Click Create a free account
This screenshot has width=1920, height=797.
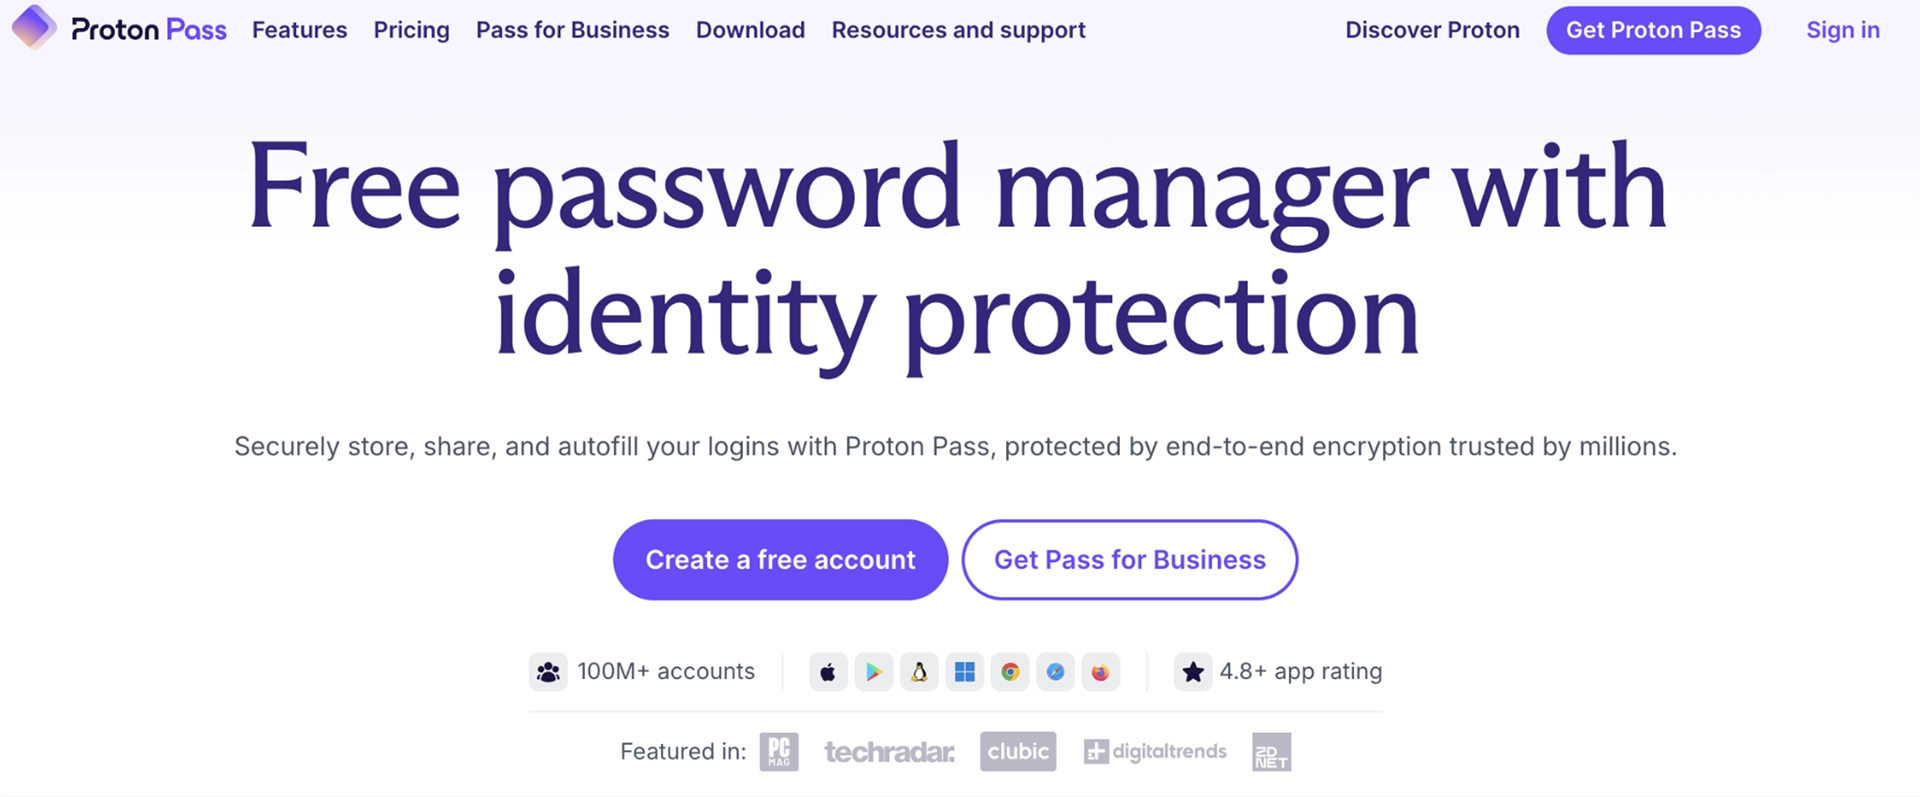tap(779, 560)
